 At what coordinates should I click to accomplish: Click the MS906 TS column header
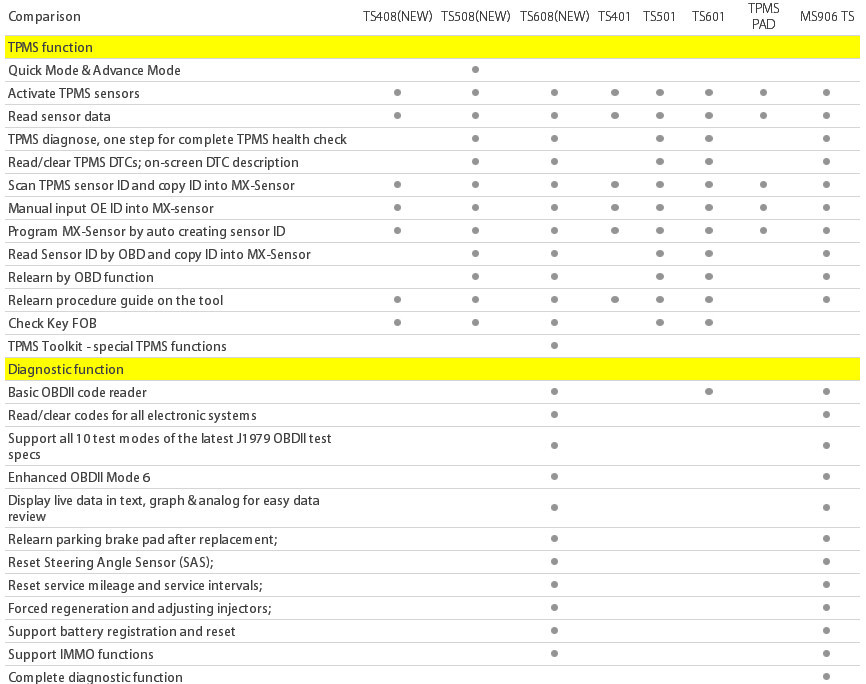point(827,17)
